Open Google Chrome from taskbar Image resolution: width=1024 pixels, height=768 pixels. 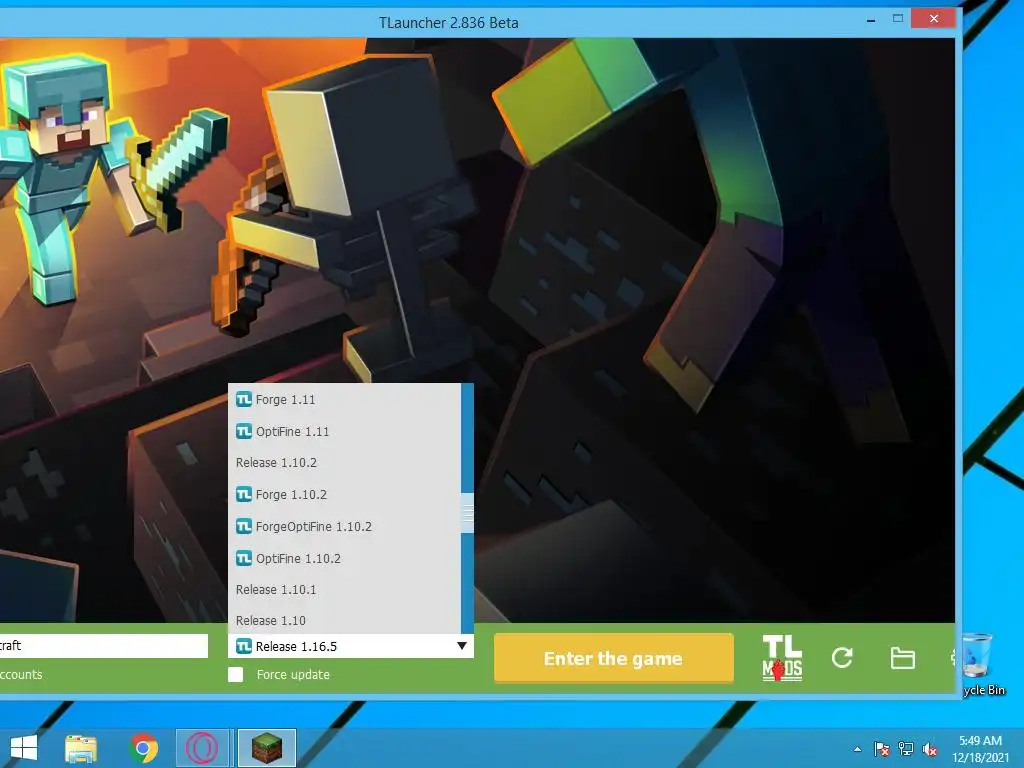(x=144, y=748)
